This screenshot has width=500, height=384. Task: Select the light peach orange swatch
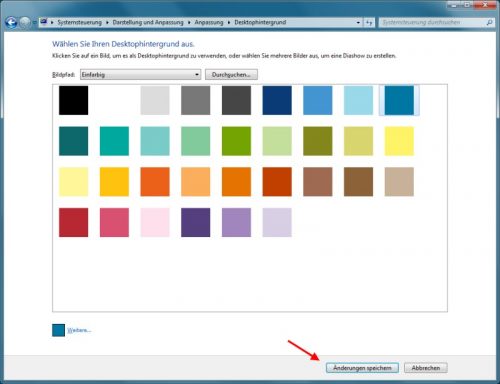(x=196, y=182)
